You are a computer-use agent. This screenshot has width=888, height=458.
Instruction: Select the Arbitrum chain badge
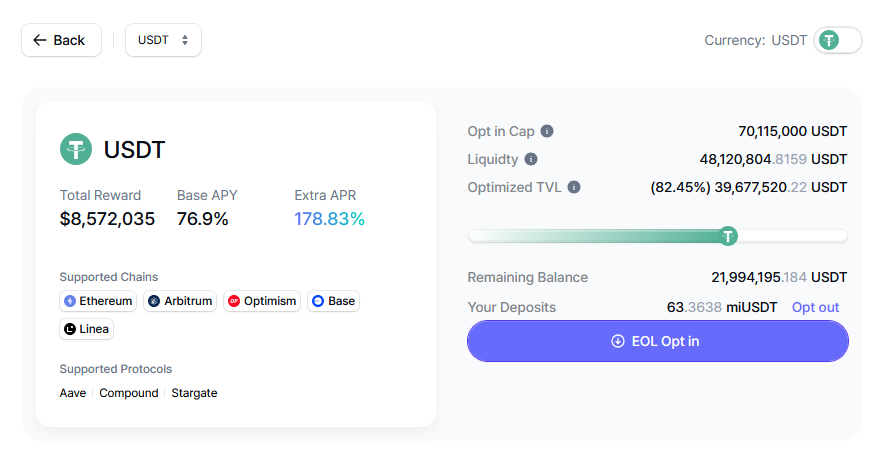coord(180,301)
